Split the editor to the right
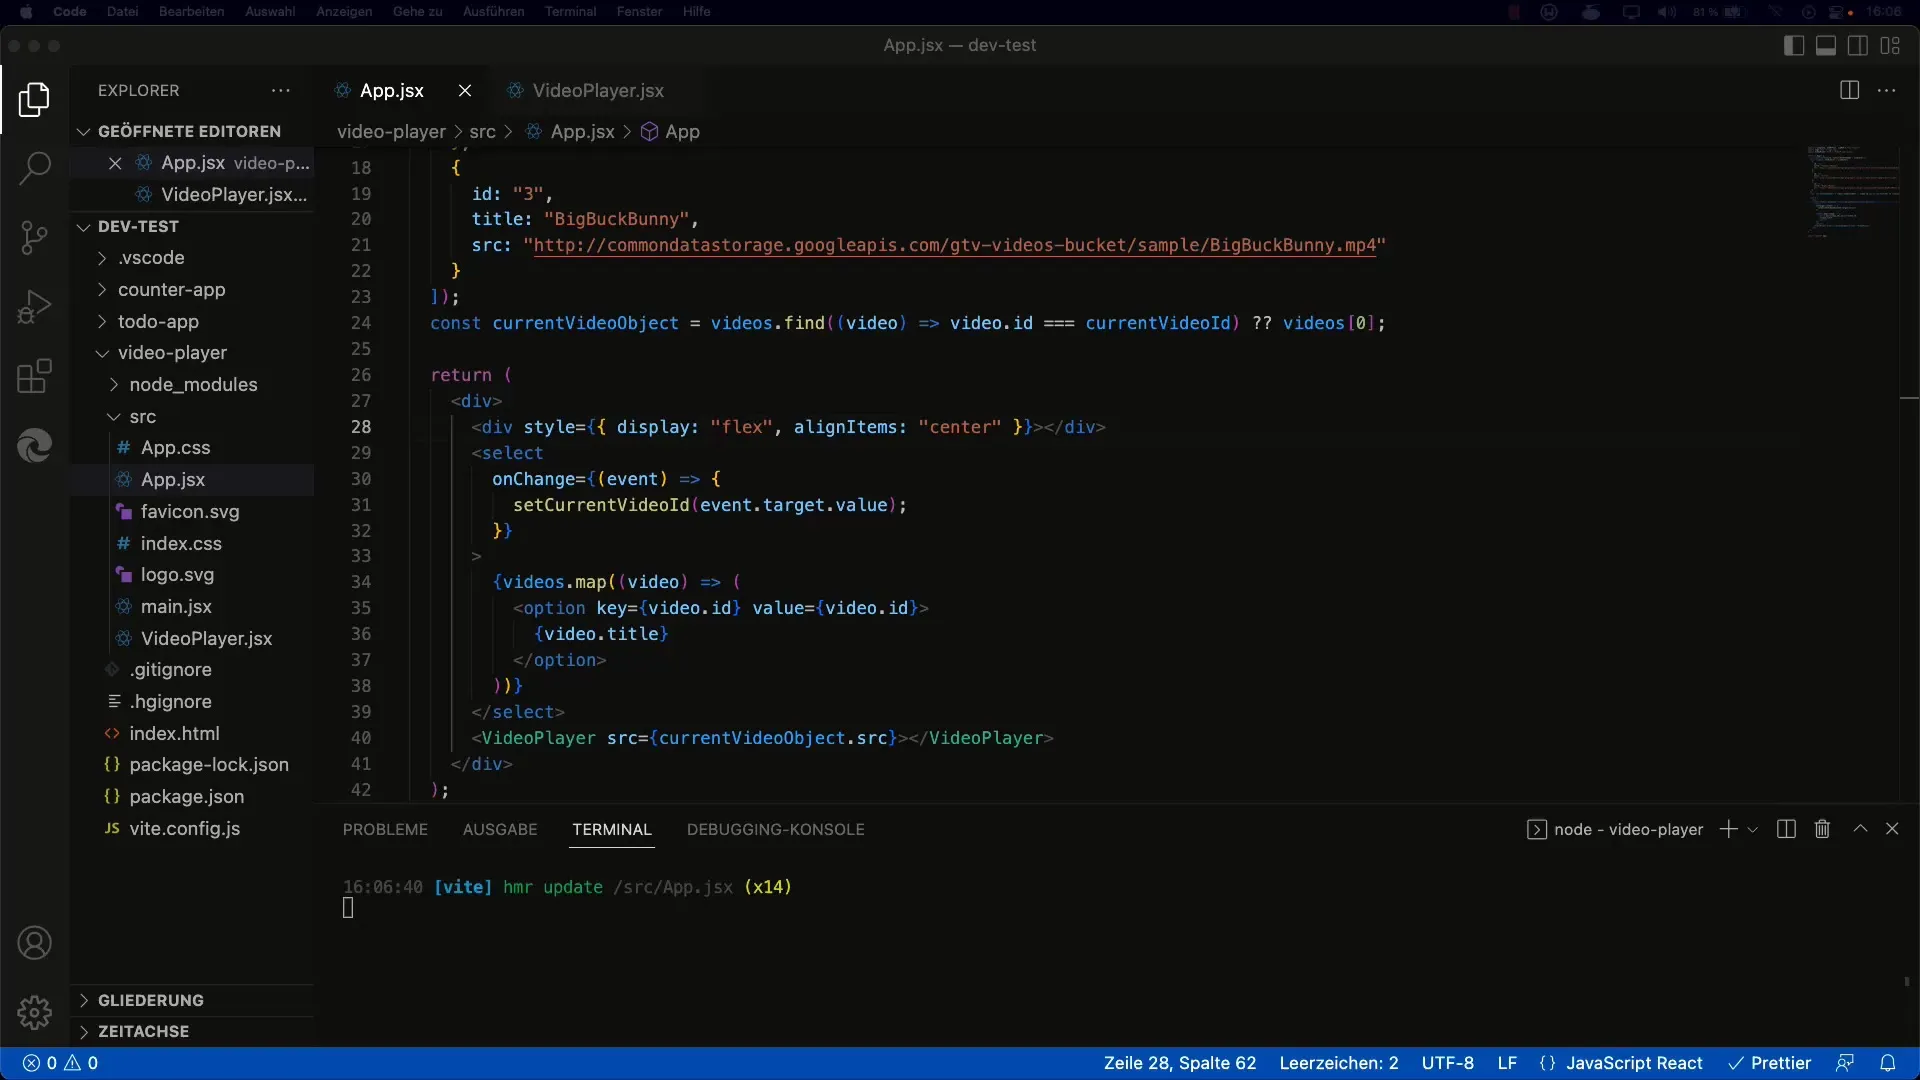This screenshot has height=1080, width=1920. click(x=1849, y=90)
